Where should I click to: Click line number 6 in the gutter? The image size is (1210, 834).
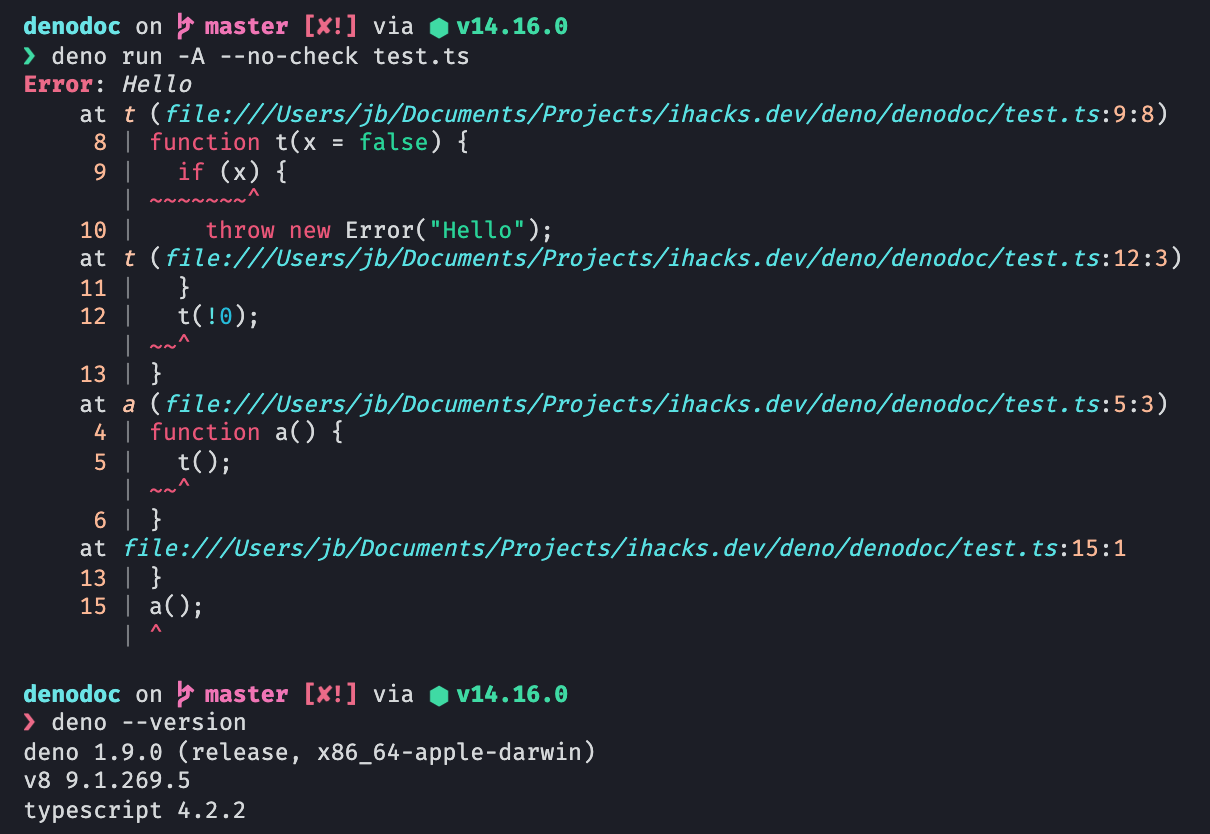(x=100, y=520)
